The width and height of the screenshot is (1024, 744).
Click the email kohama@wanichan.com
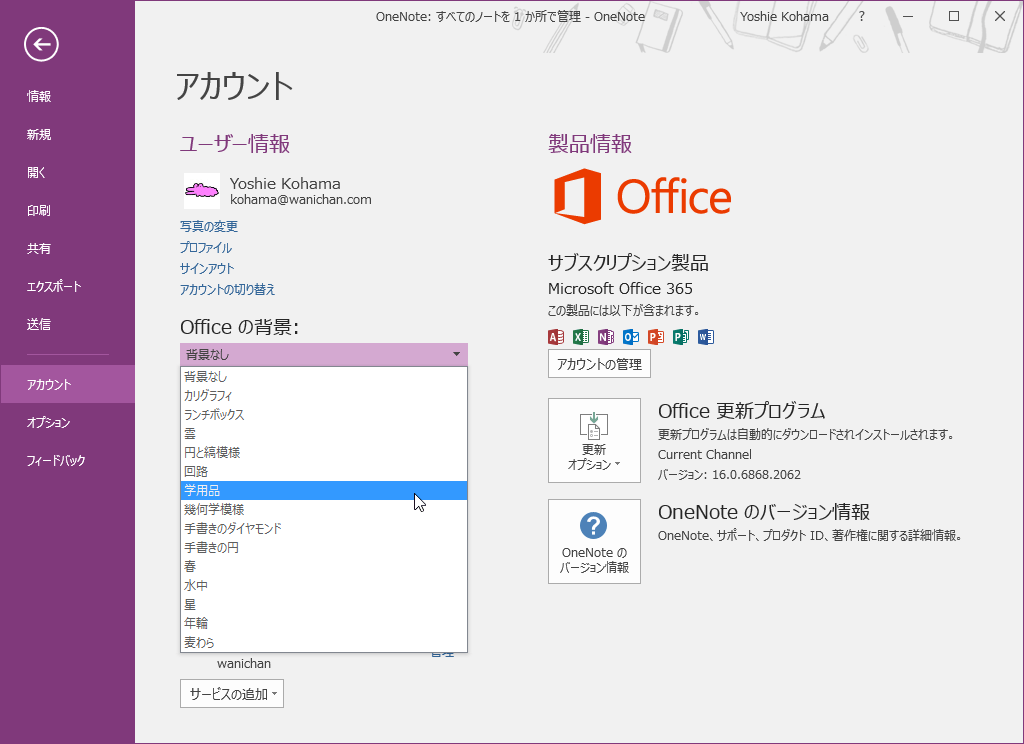tap(300, 200)
